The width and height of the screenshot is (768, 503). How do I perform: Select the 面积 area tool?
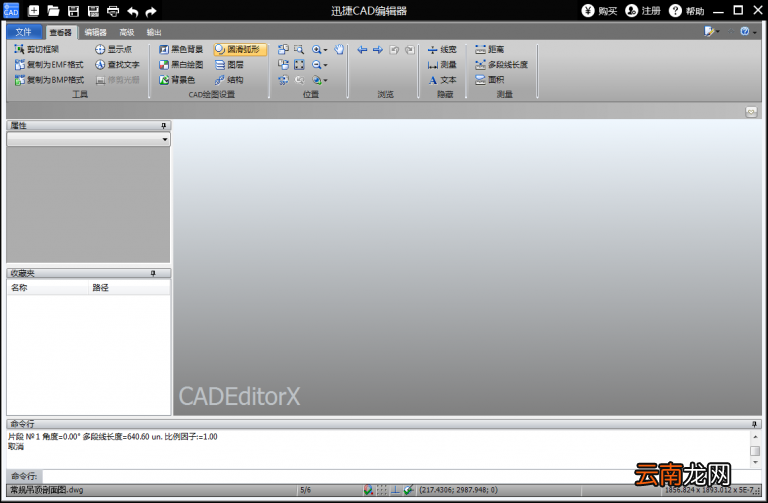489,79
